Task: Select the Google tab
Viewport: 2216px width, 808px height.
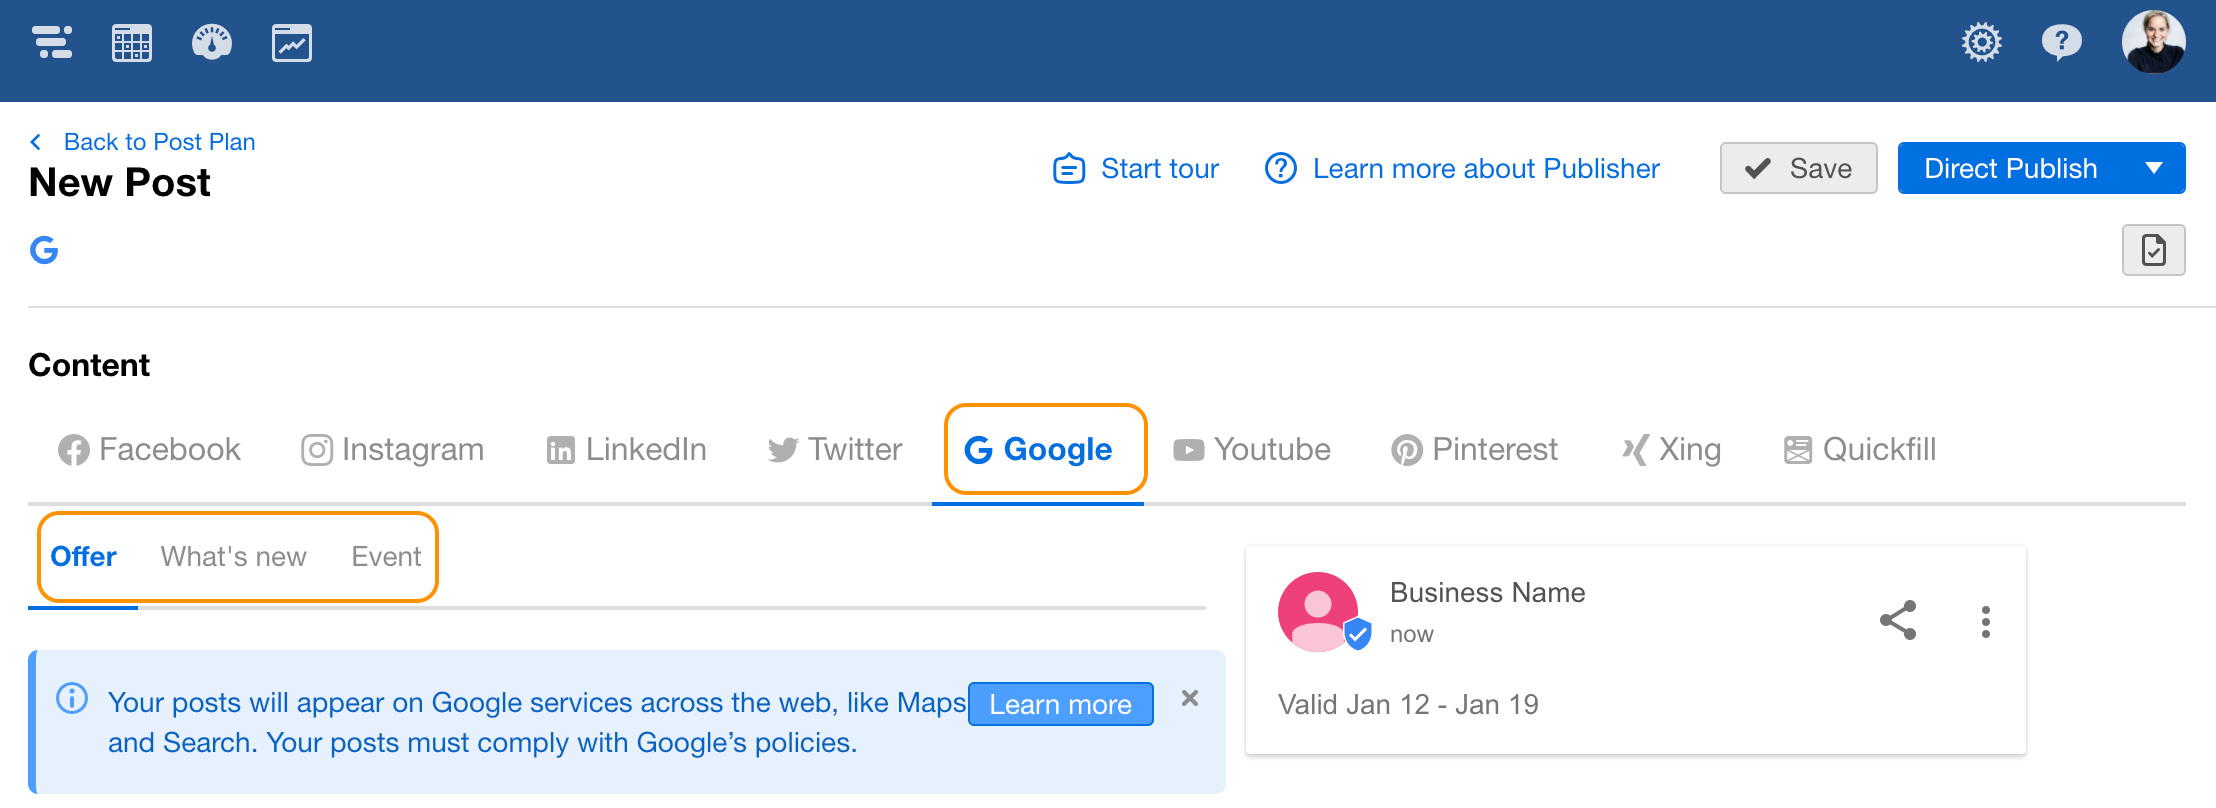Action: tap(1038, 450)
